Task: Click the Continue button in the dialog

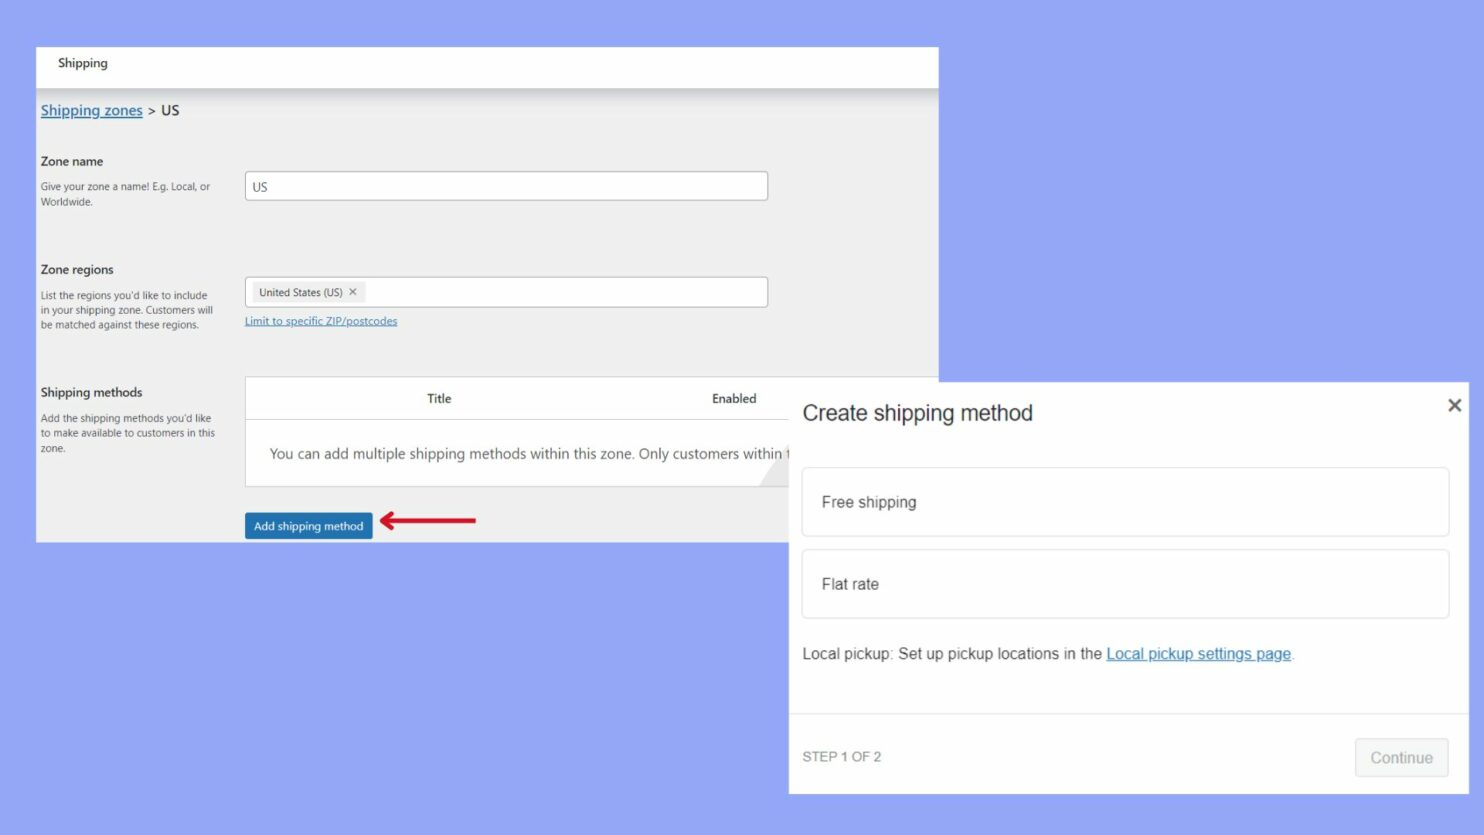Action: [x=1400, y=757]
